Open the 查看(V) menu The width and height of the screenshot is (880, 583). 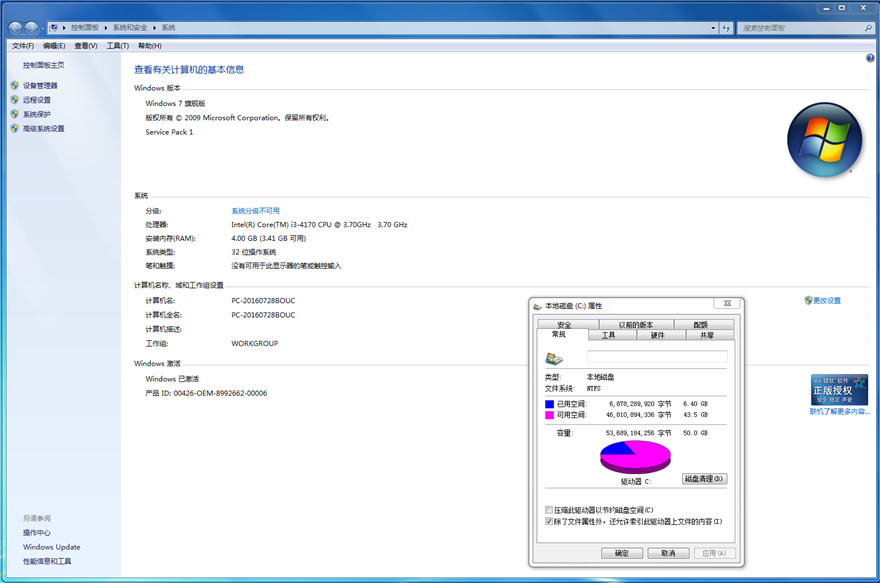click(x=86, y=46)
